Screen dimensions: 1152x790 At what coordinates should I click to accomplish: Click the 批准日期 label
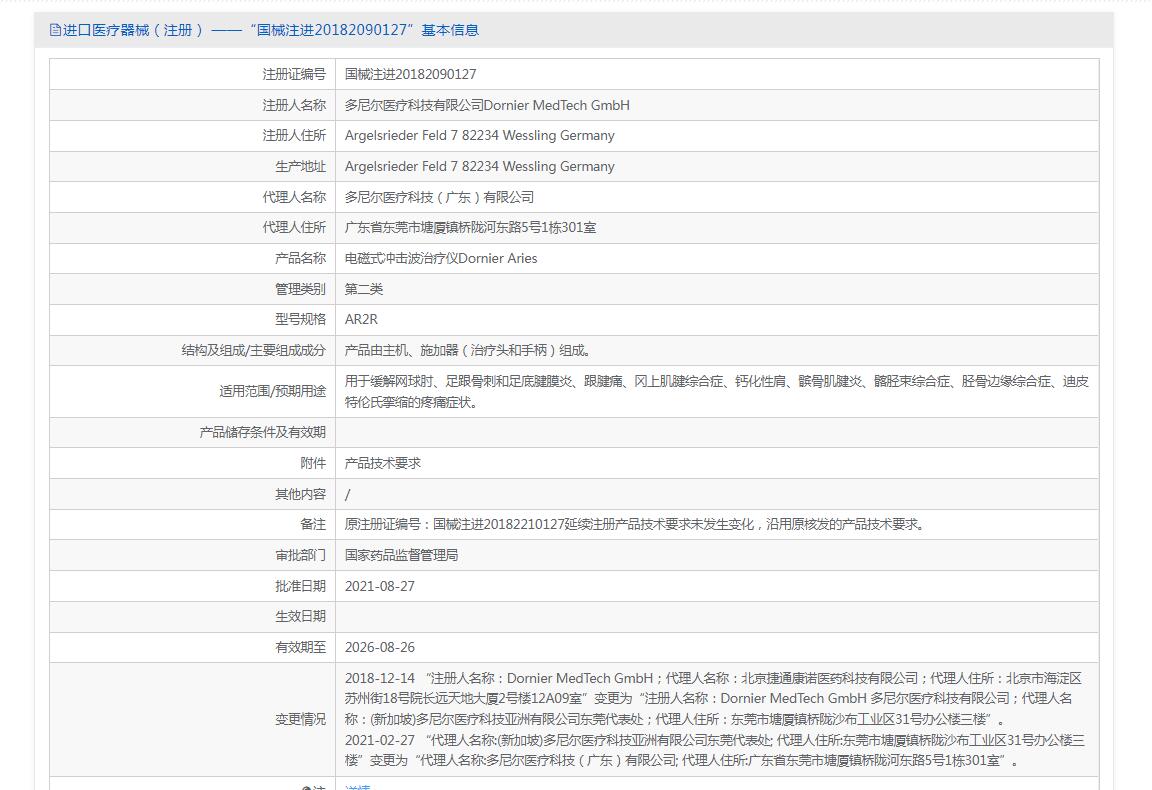point(300,586)
